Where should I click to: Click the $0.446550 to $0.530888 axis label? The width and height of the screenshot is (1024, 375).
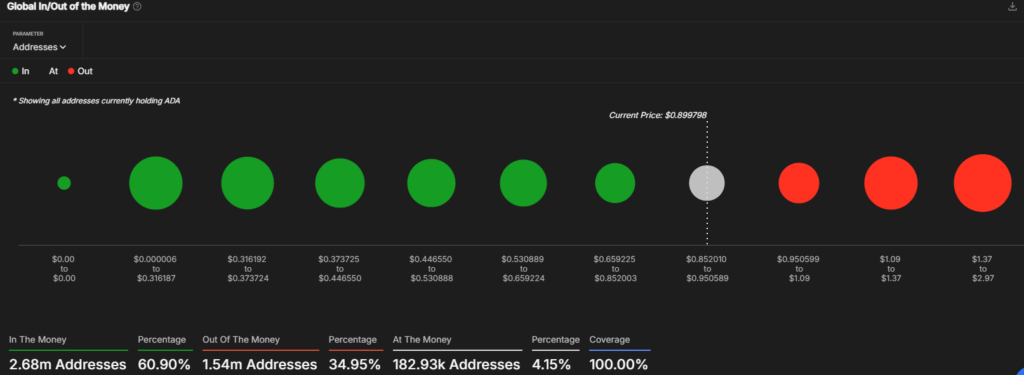click(x=431, y=269)
